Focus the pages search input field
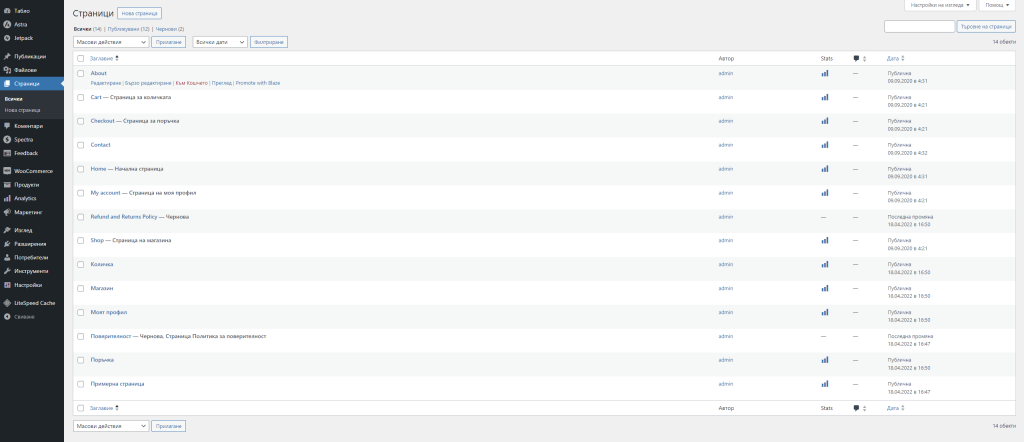This screenshot has height=442, width=1024. 919,26
